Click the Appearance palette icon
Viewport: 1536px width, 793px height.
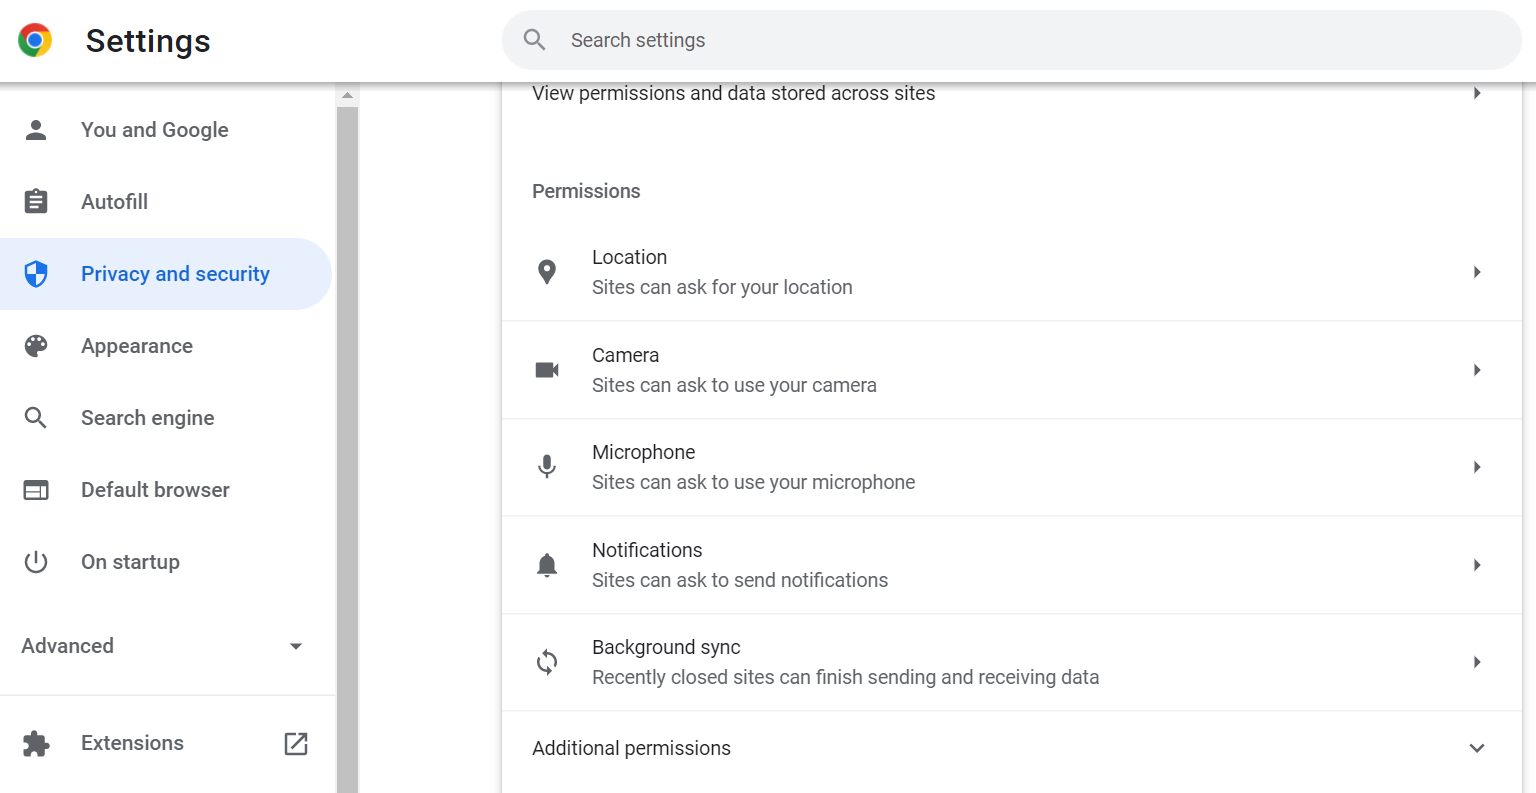36,346
